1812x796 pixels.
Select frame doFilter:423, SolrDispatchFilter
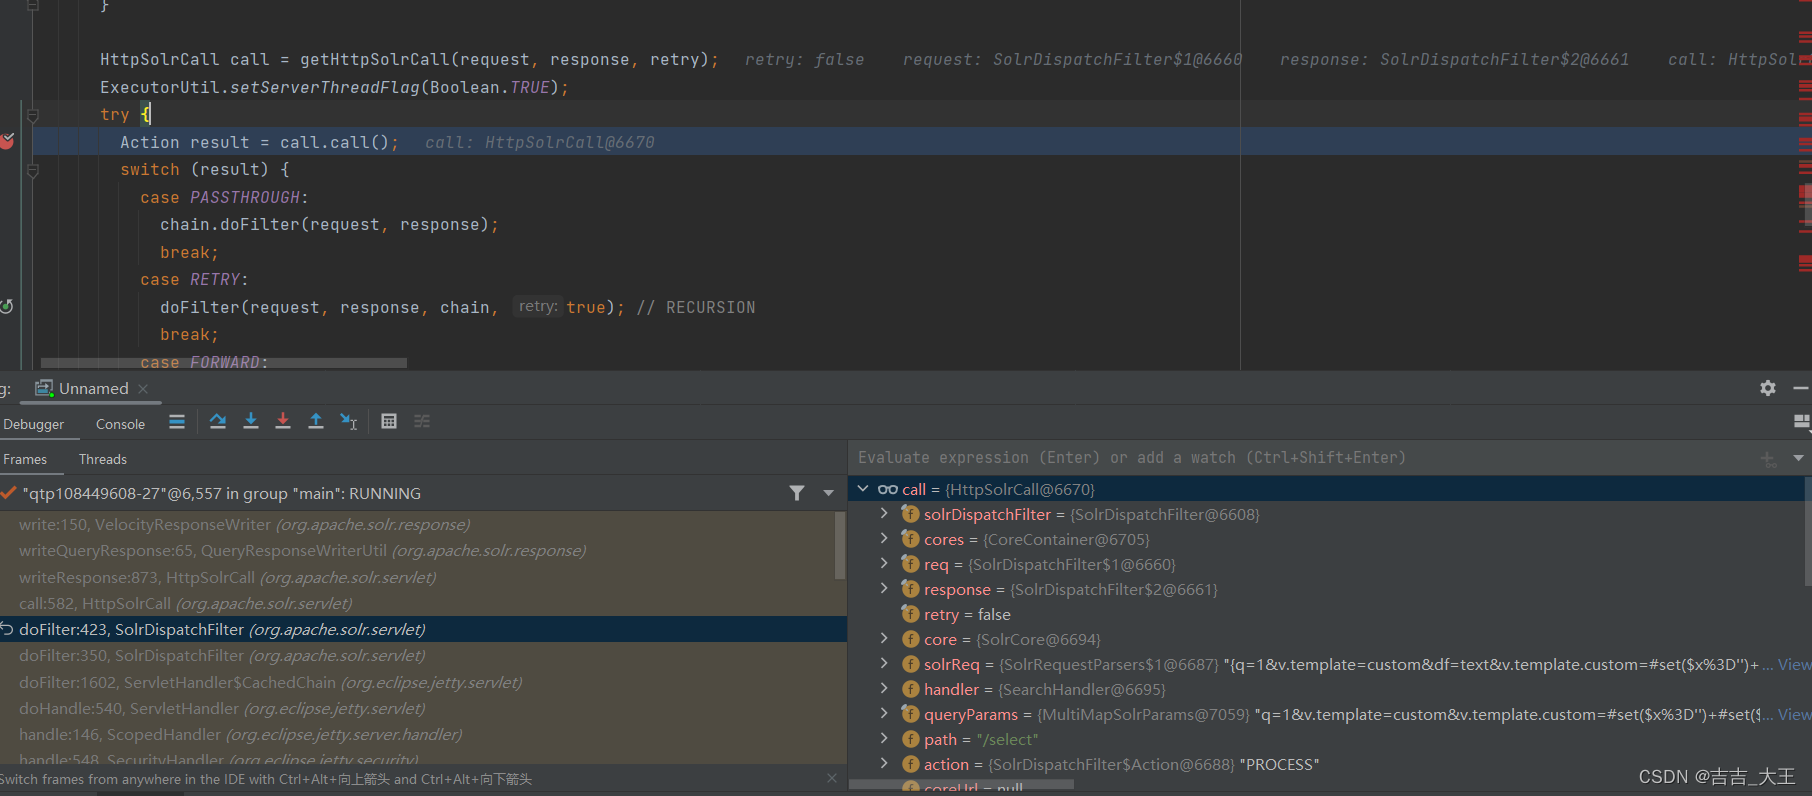pos(222,629)
